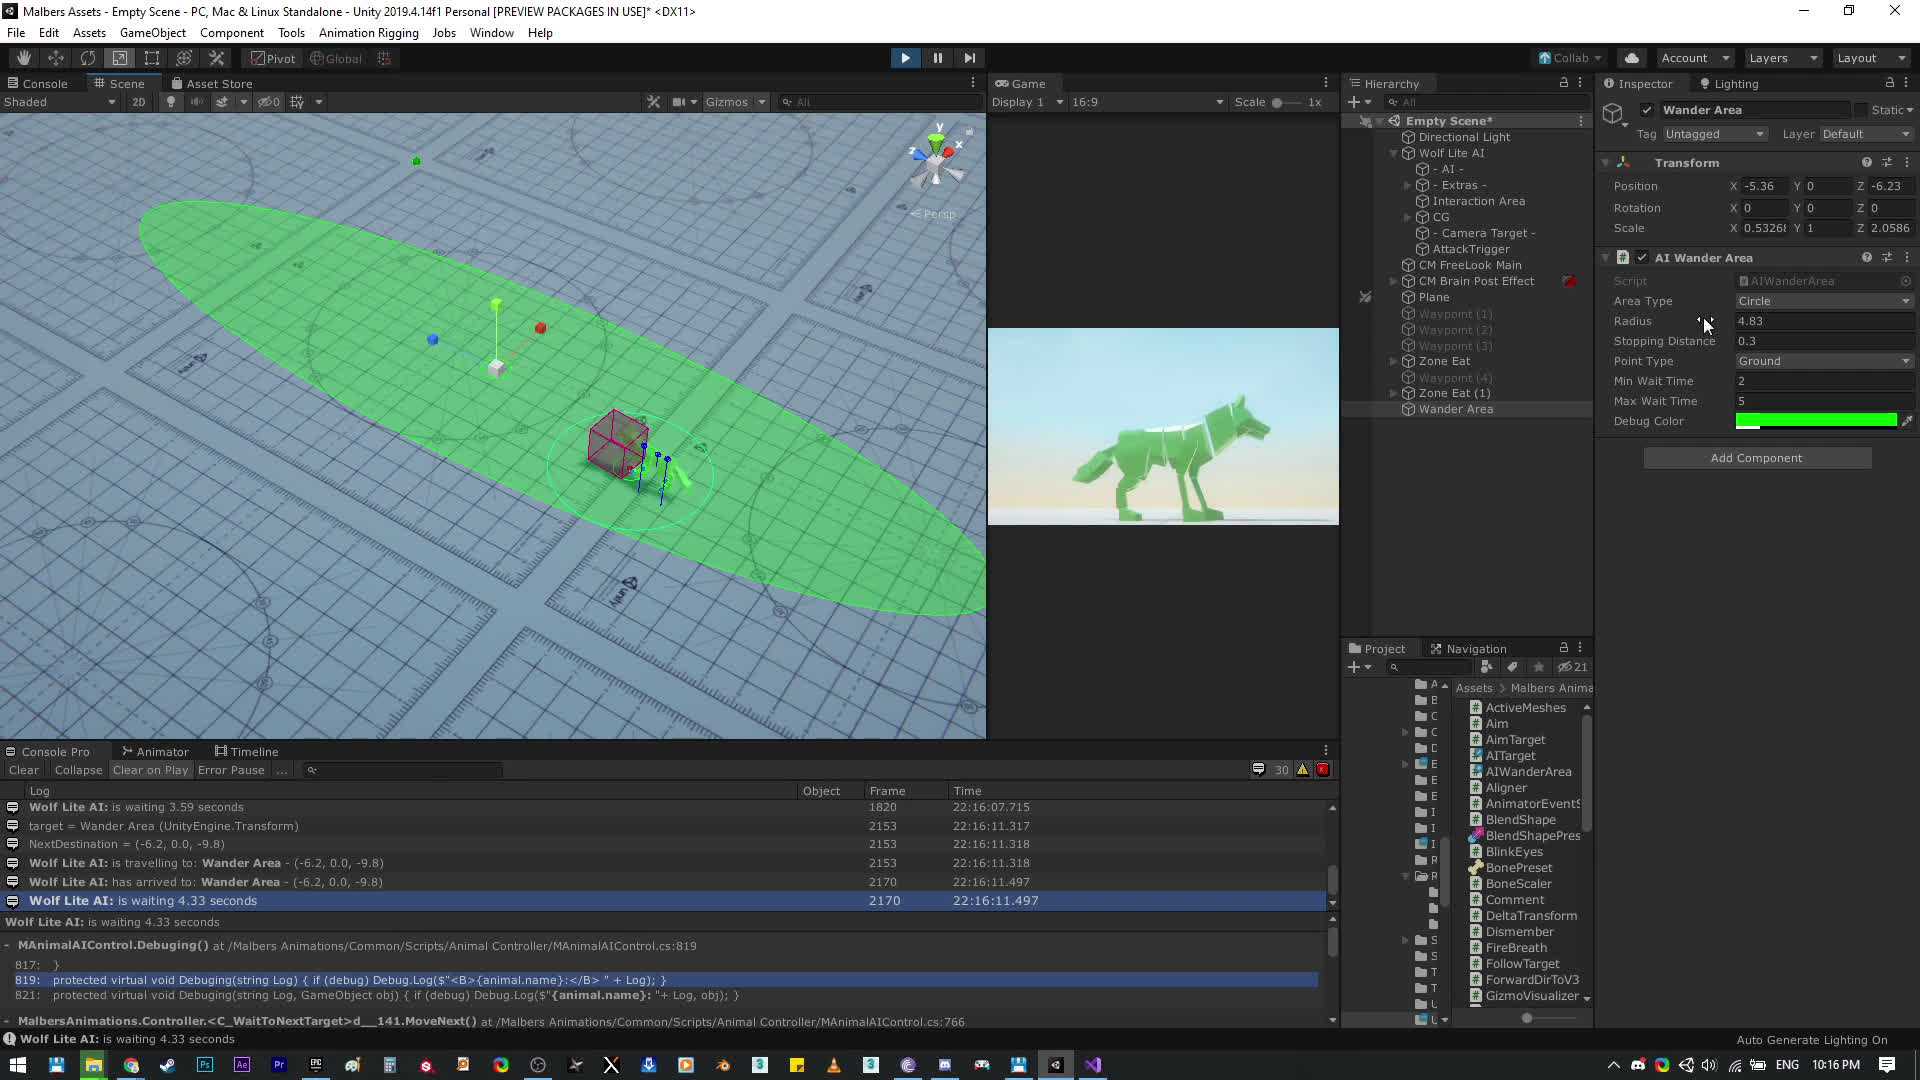Select the Move tool

pyautogui.click(x=56, y=58)
